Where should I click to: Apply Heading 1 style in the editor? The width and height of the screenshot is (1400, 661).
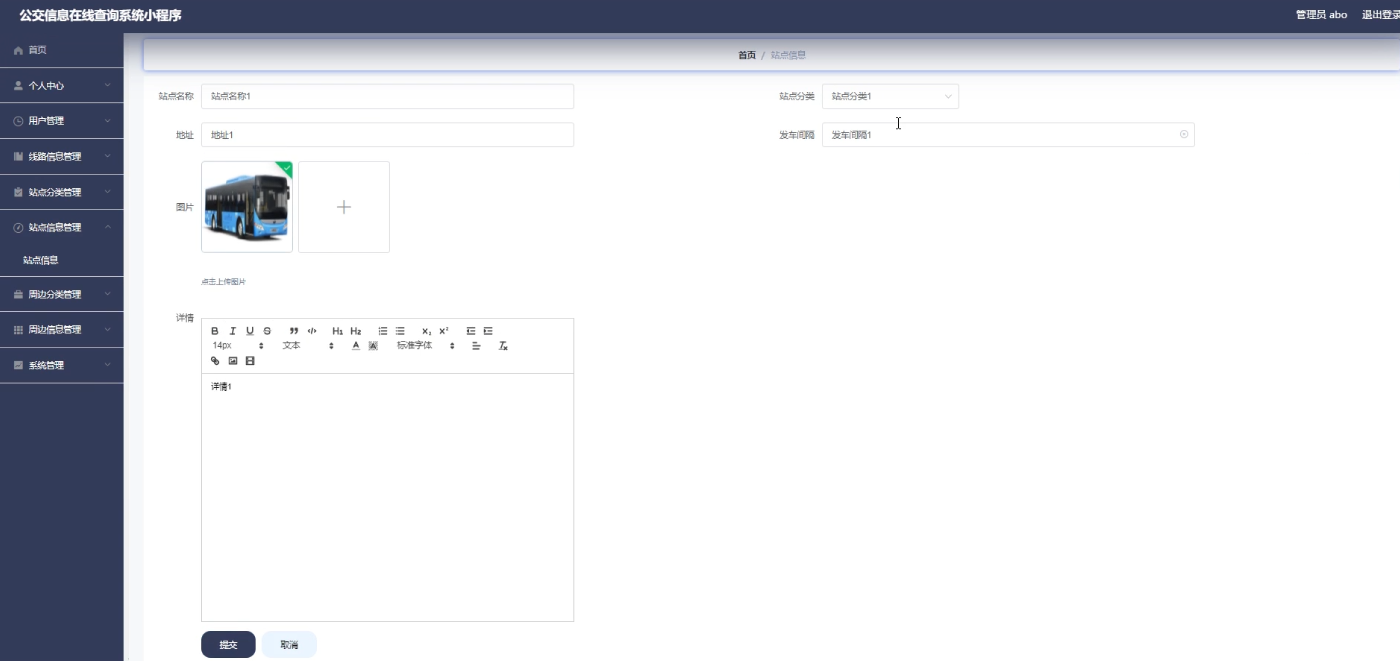(337, 330)
